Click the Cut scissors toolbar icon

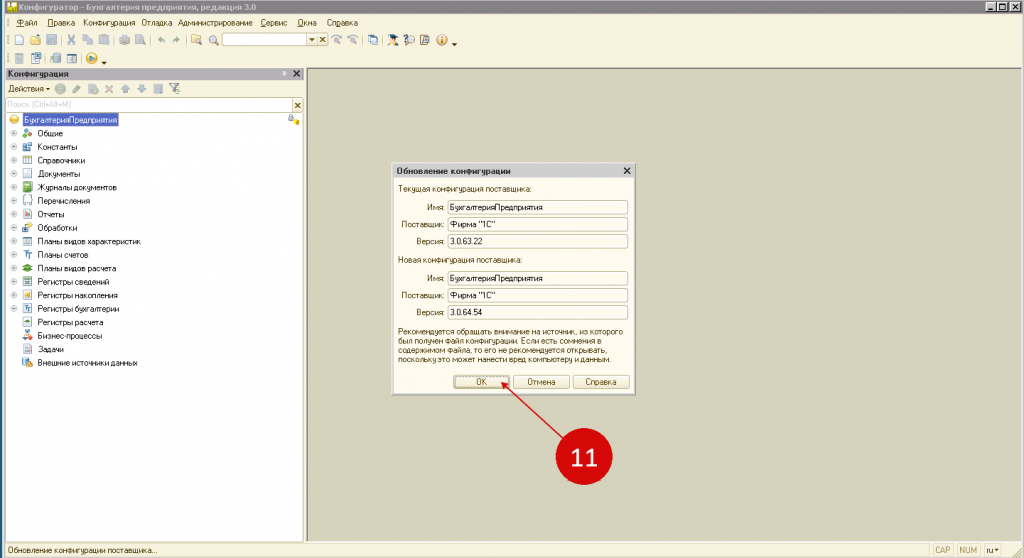[71, 40]
